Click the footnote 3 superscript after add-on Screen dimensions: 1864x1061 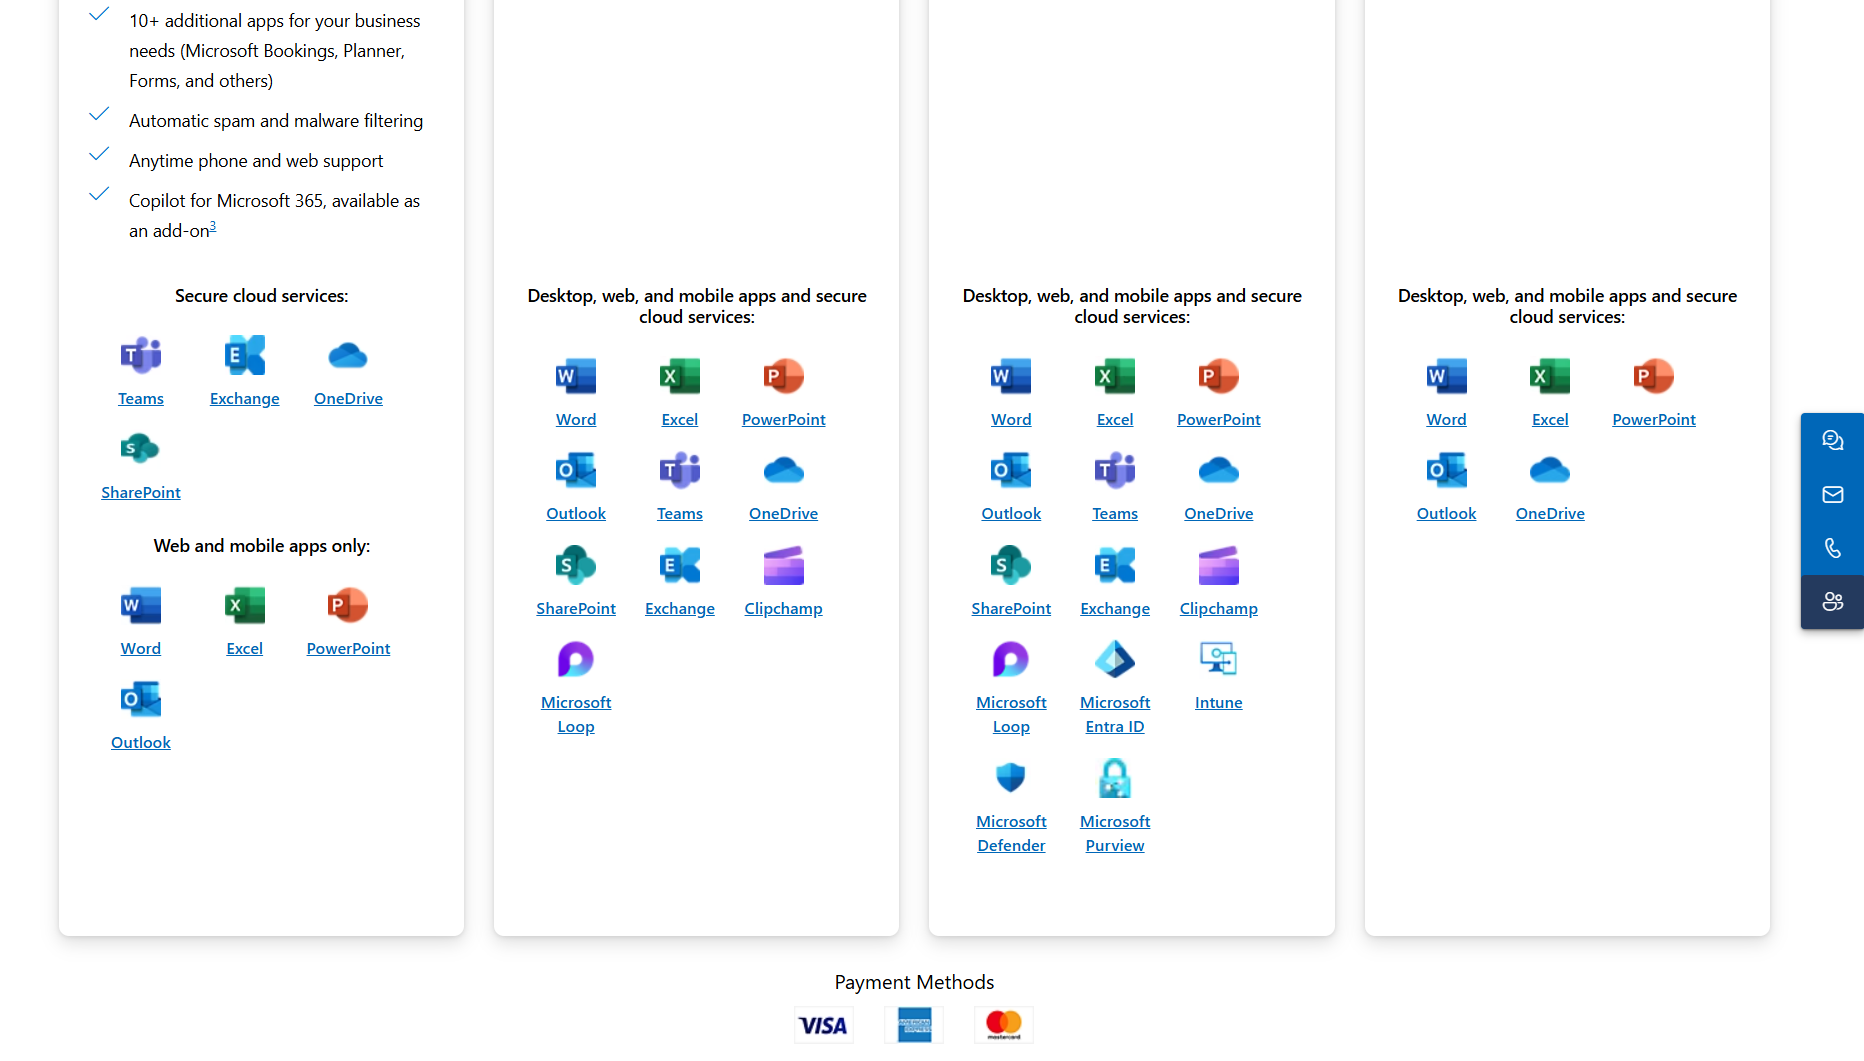213,227
